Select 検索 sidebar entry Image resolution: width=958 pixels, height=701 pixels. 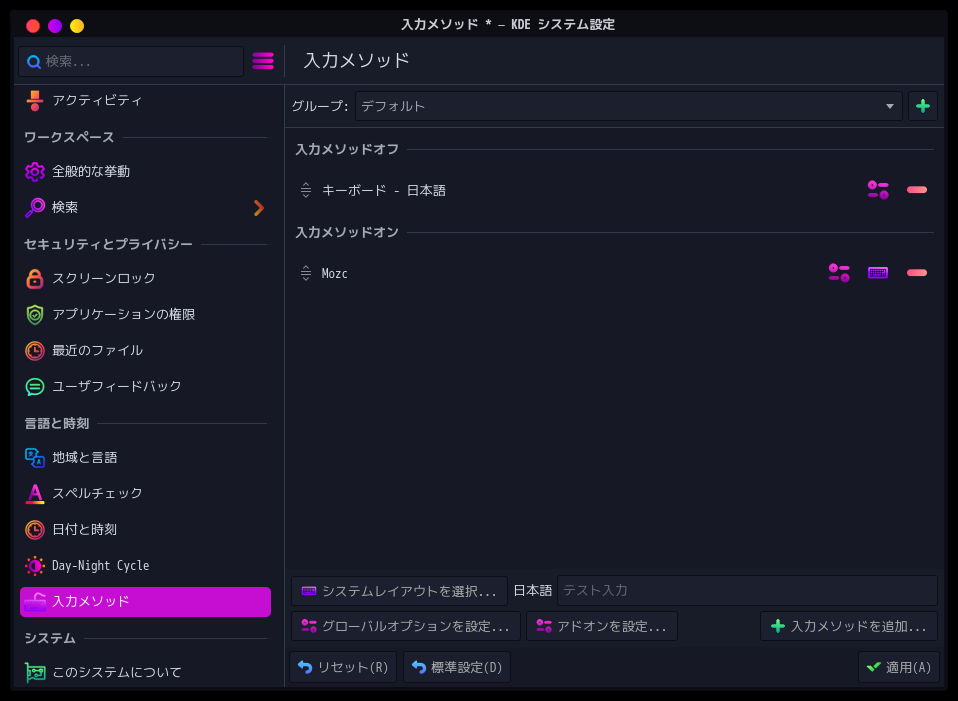(x=145, y=208)
